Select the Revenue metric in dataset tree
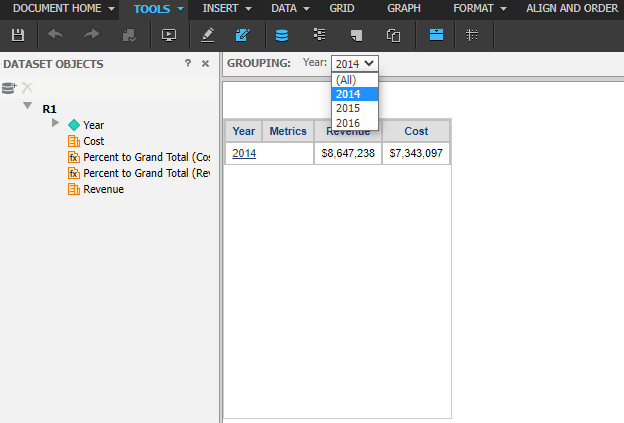Screen dimensions: 624x423 pyautogui.click(x=103, y=189)
